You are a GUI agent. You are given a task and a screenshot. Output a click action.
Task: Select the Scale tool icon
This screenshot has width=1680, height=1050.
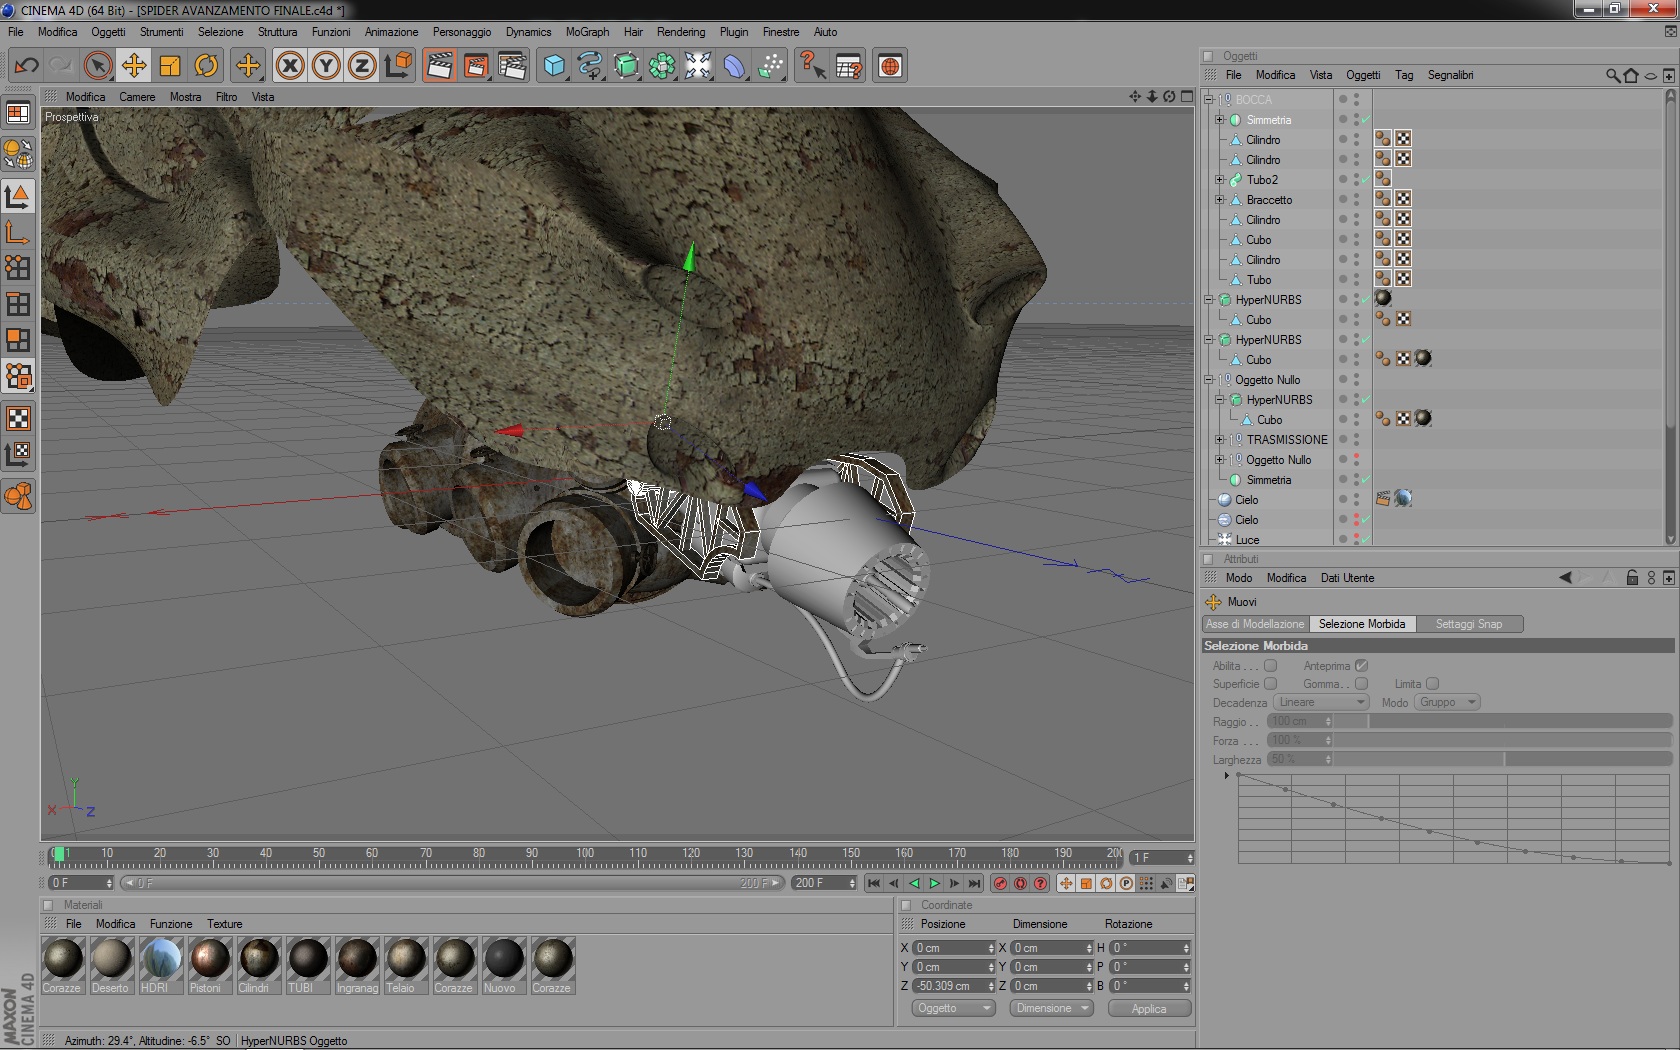[170, 66]
